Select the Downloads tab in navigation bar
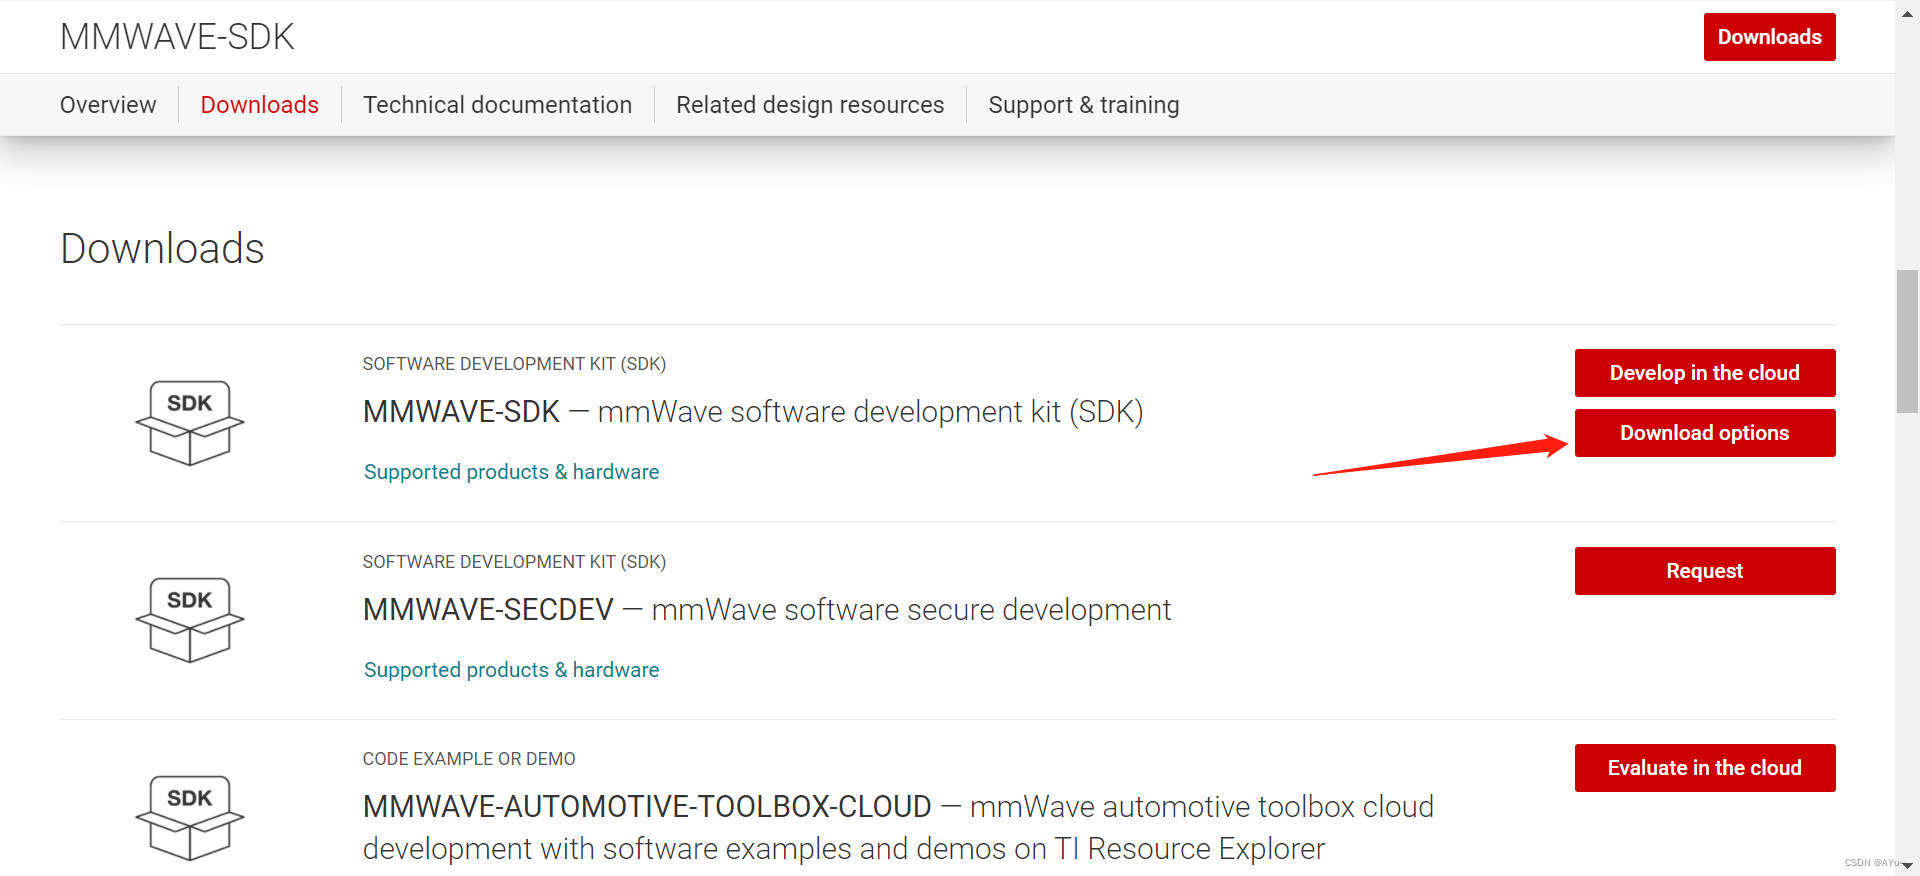Screen dimensions: 1920x876 coord(260,105)
